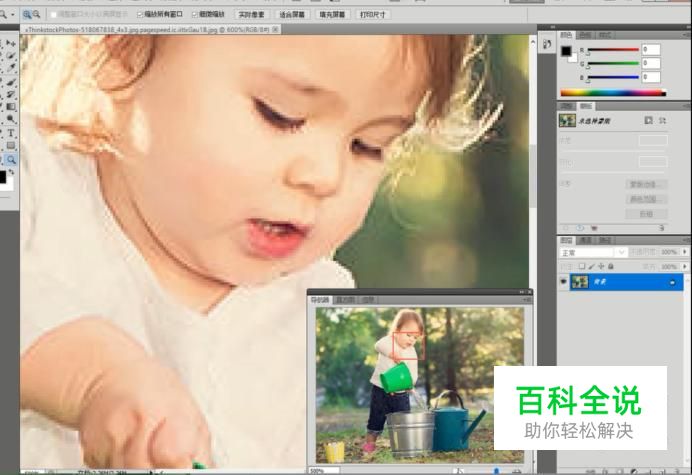Switch to the 色板 tab

[585, 34]
